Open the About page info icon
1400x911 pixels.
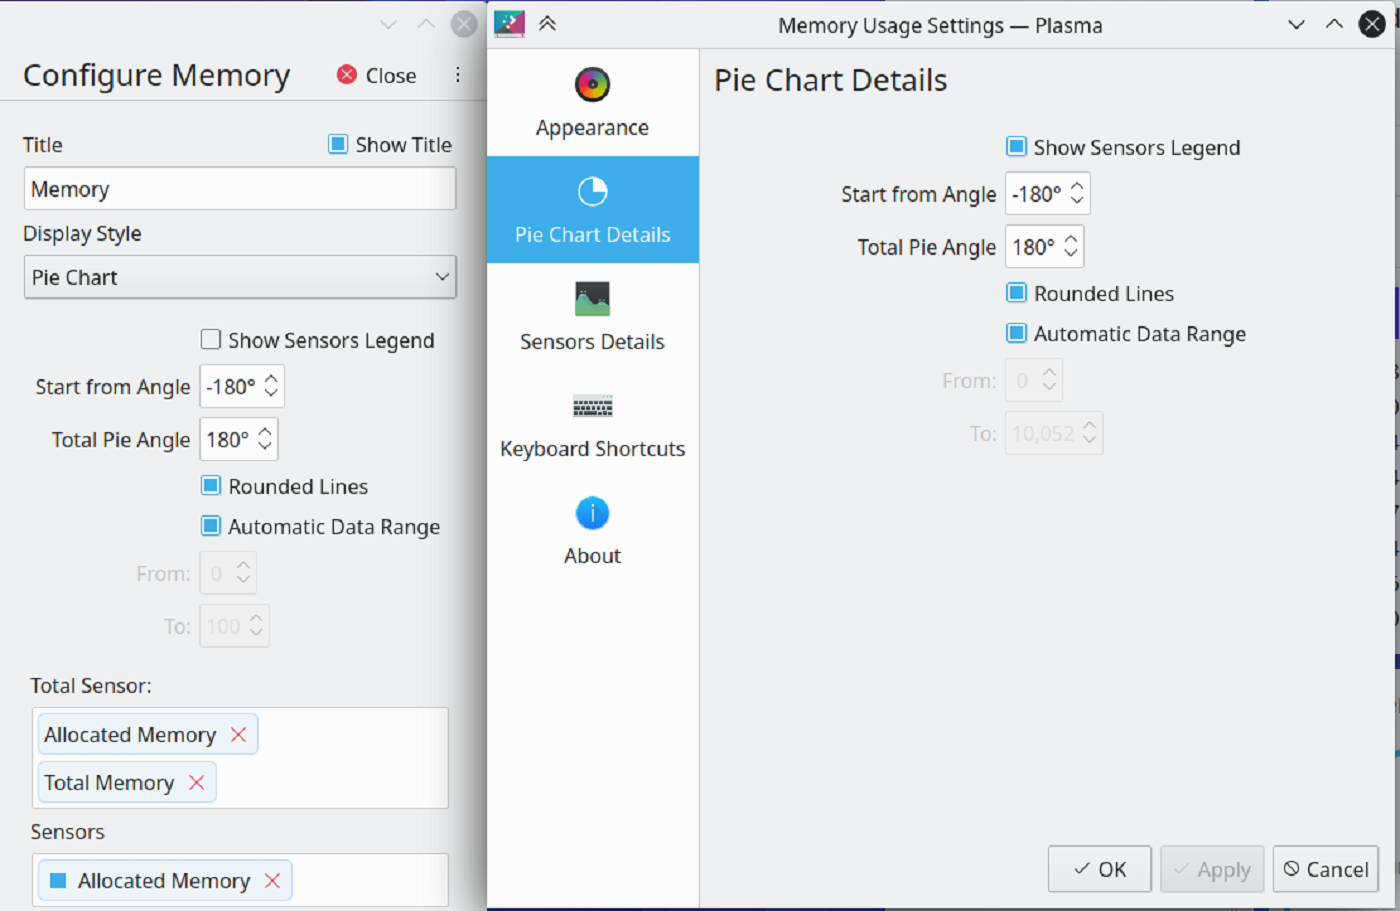tap(592, 513)
